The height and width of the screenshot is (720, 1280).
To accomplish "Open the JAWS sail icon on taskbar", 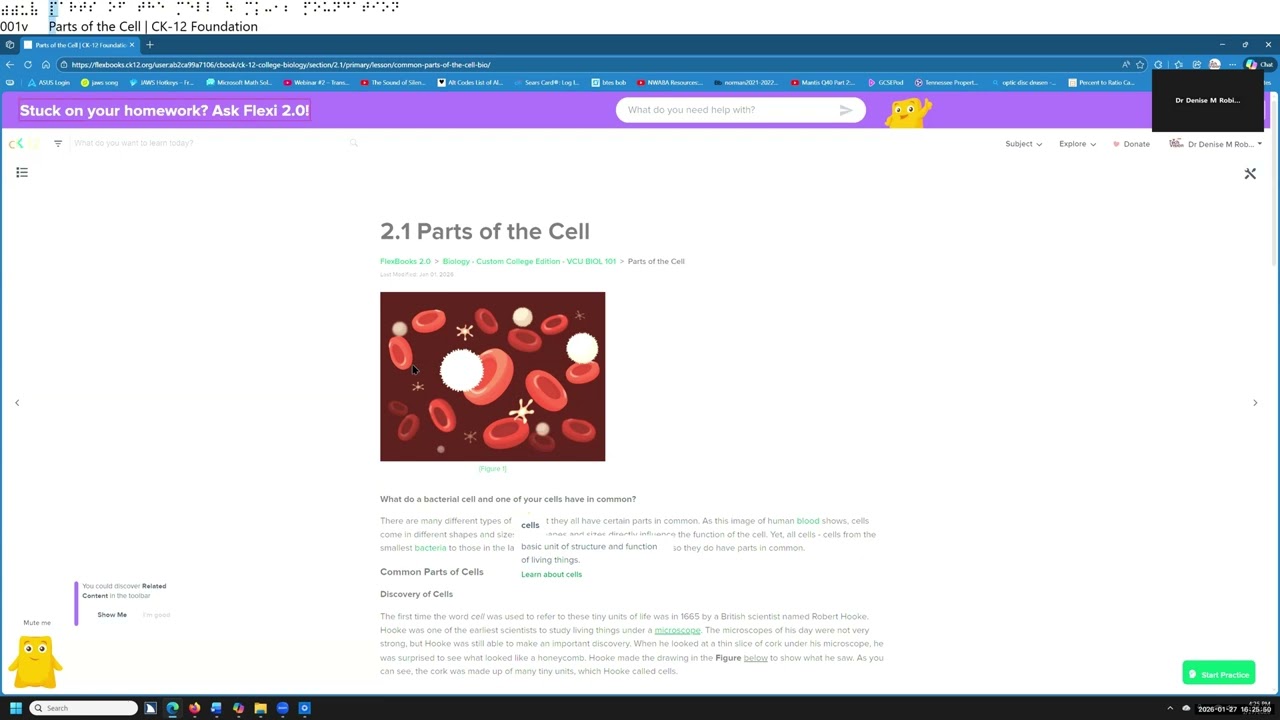I will tap(151, 708).
